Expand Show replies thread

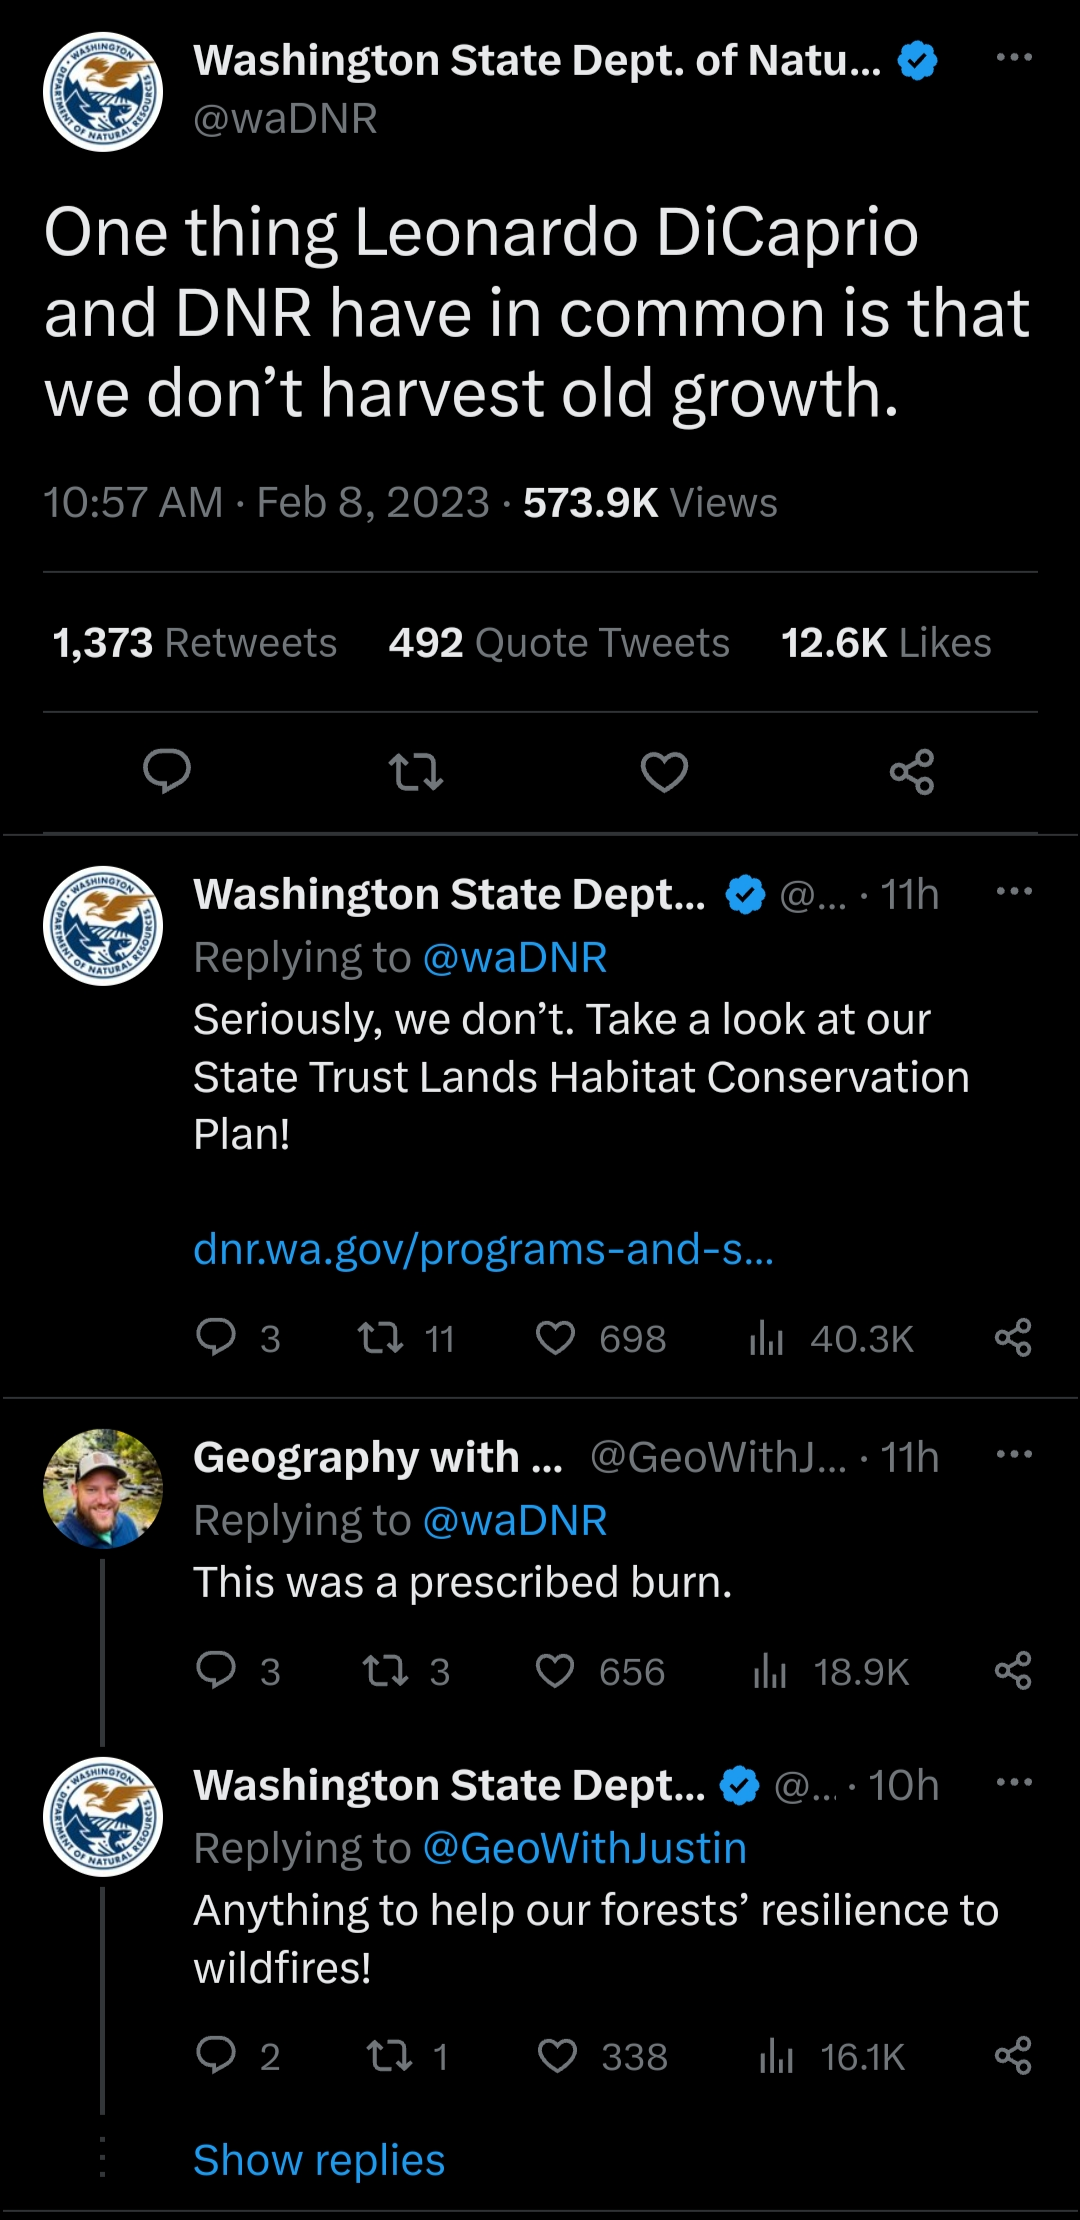[x=319, y=2161]
